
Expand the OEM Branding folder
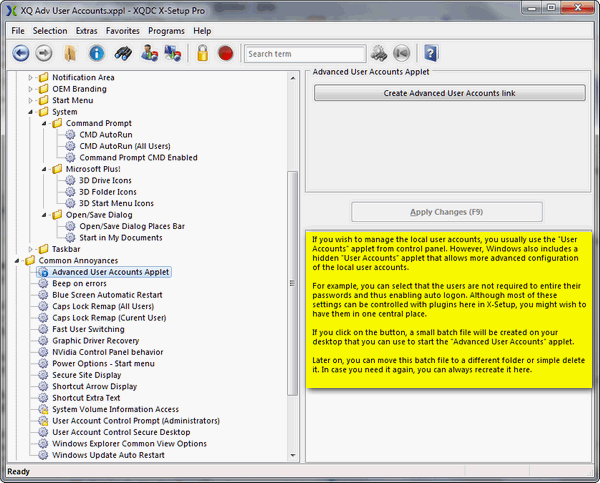(x=30, y=89)
